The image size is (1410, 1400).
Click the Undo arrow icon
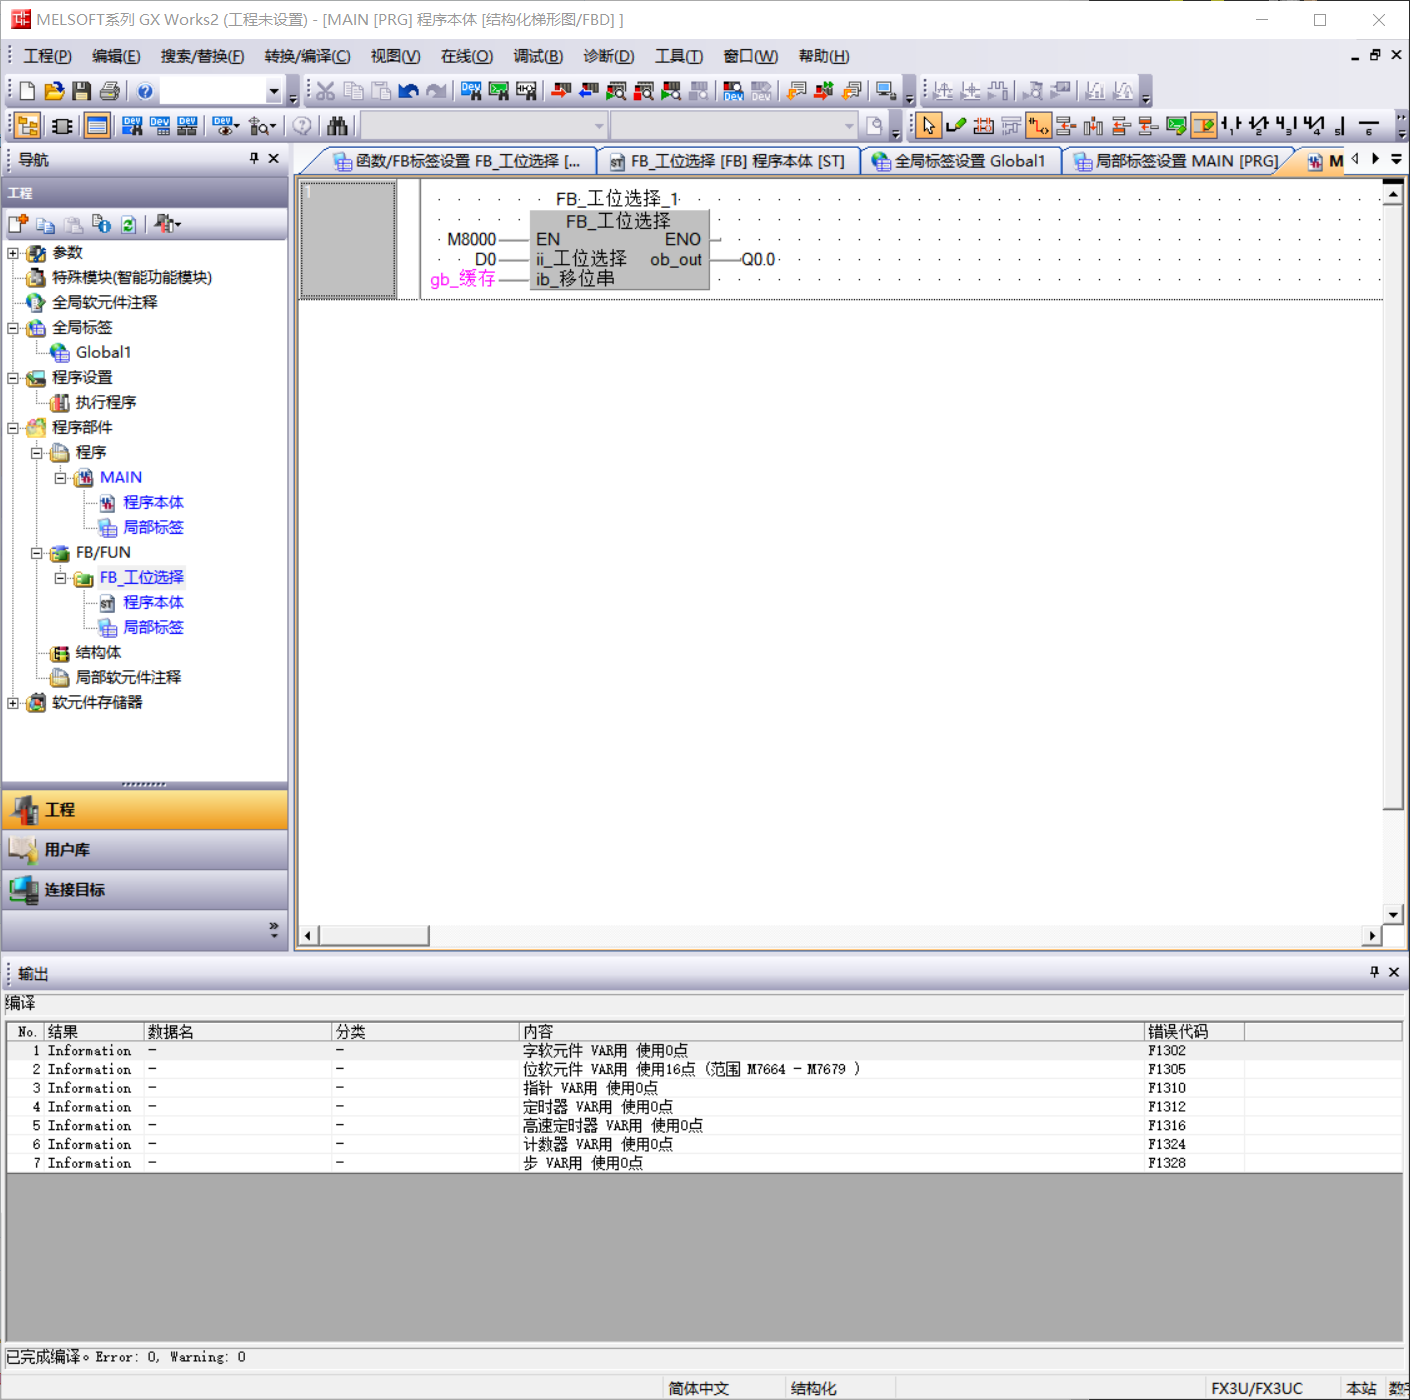pos(408,91)
